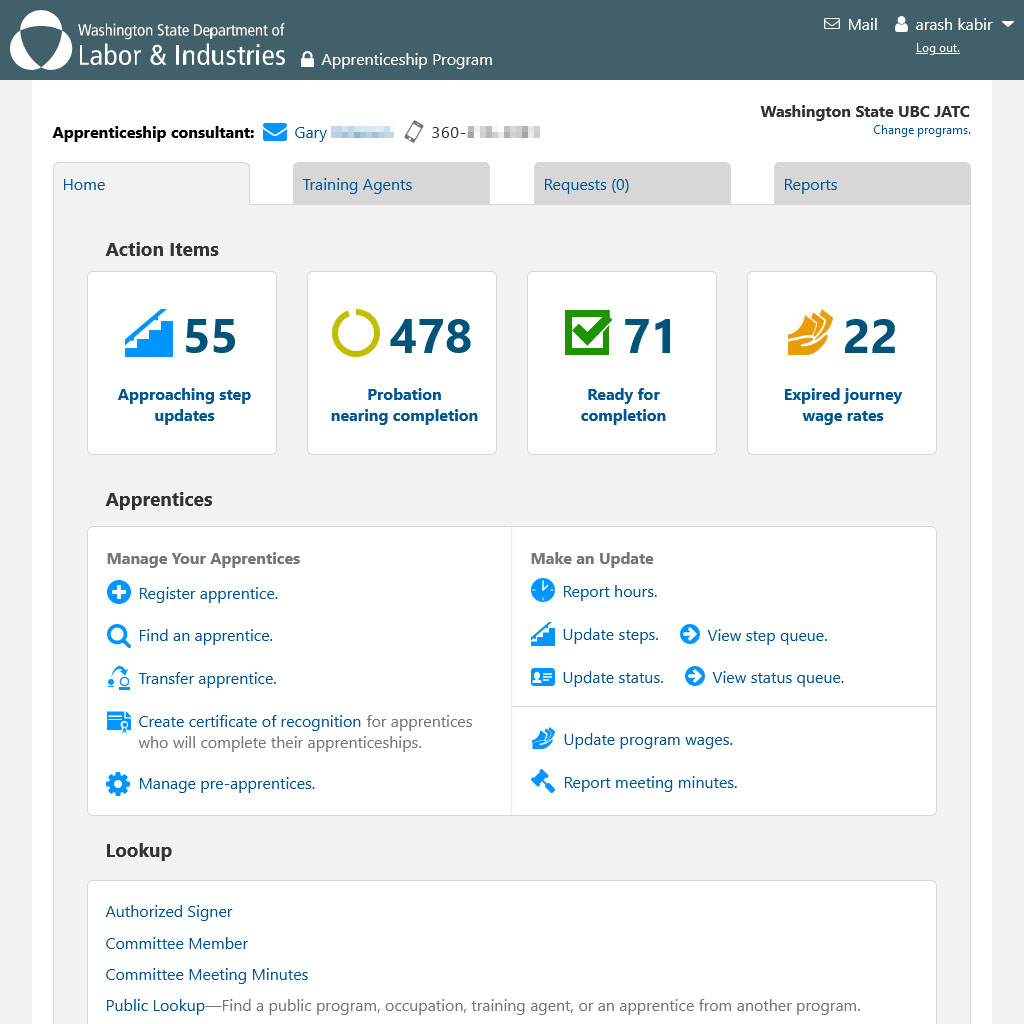Open the Training Agents tab

[x=391, y=184]
